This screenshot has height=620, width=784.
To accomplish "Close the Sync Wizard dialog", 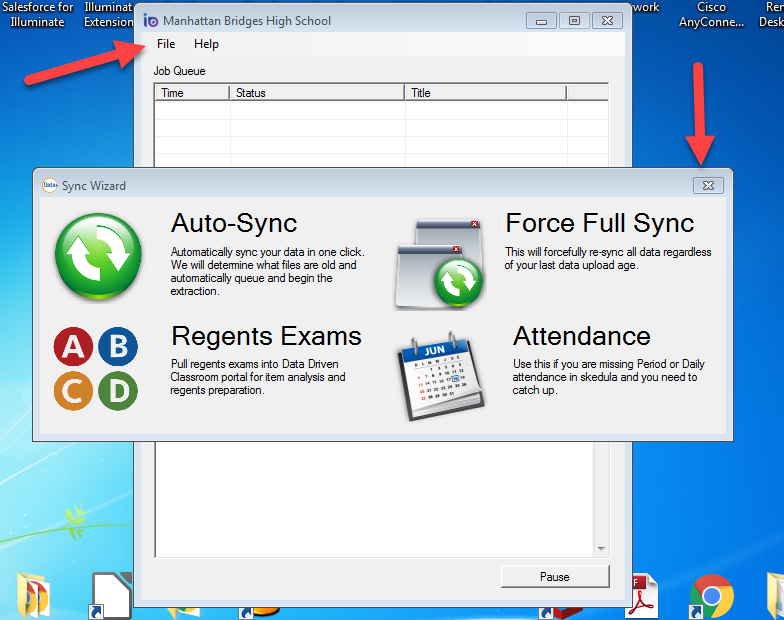I will click(708, 186).
